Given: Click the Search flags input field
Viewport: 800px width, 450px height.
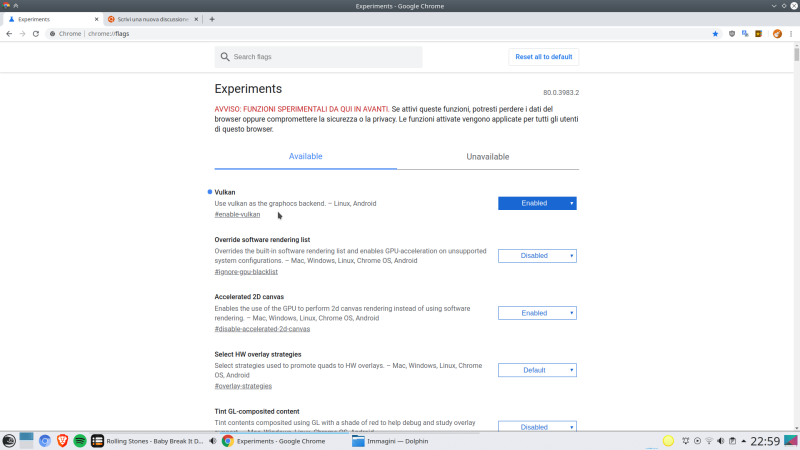Looking at the screenshot, I should [x=318, y=57].
